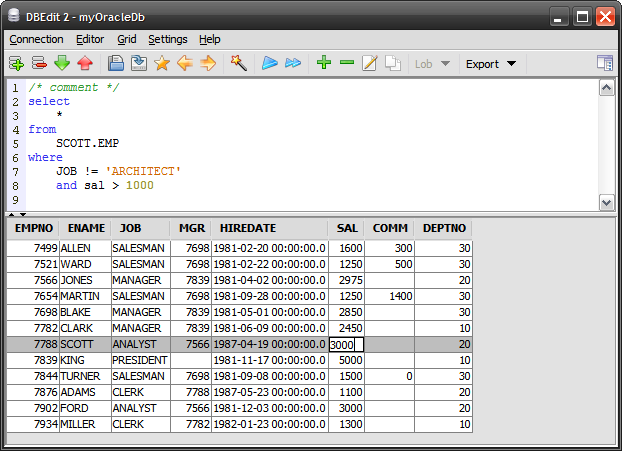Click the remove connection icon with red minus
This screenshot has width=622, height=451.
click(39, 63)
